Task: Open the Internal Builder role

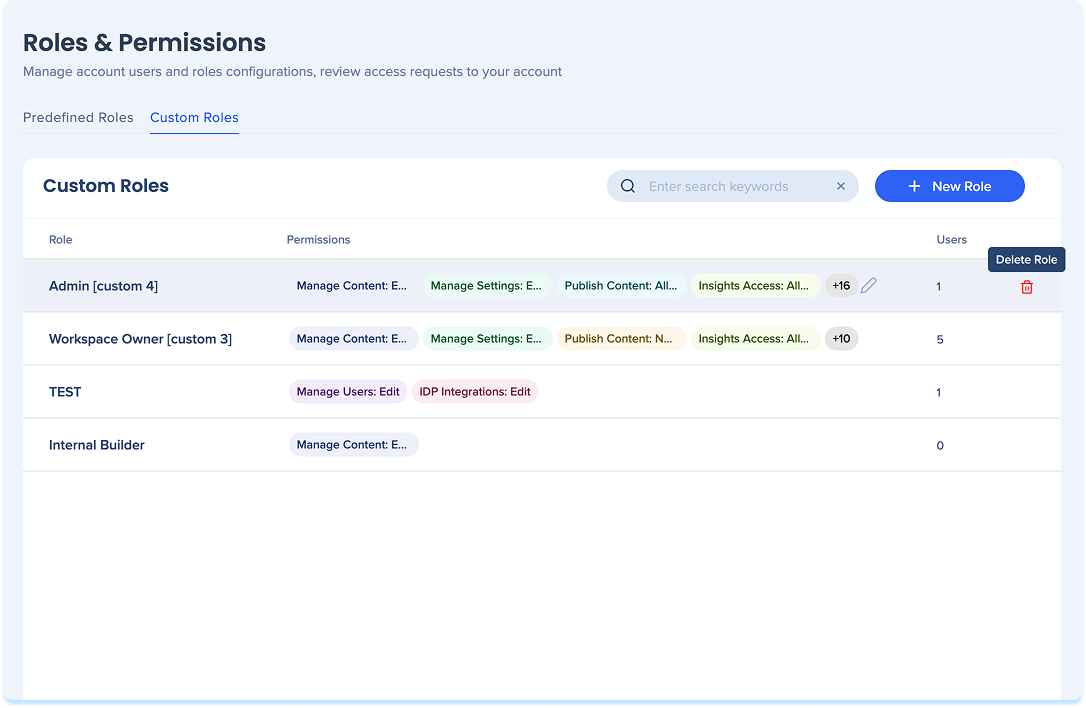Action: coord(97,445)
